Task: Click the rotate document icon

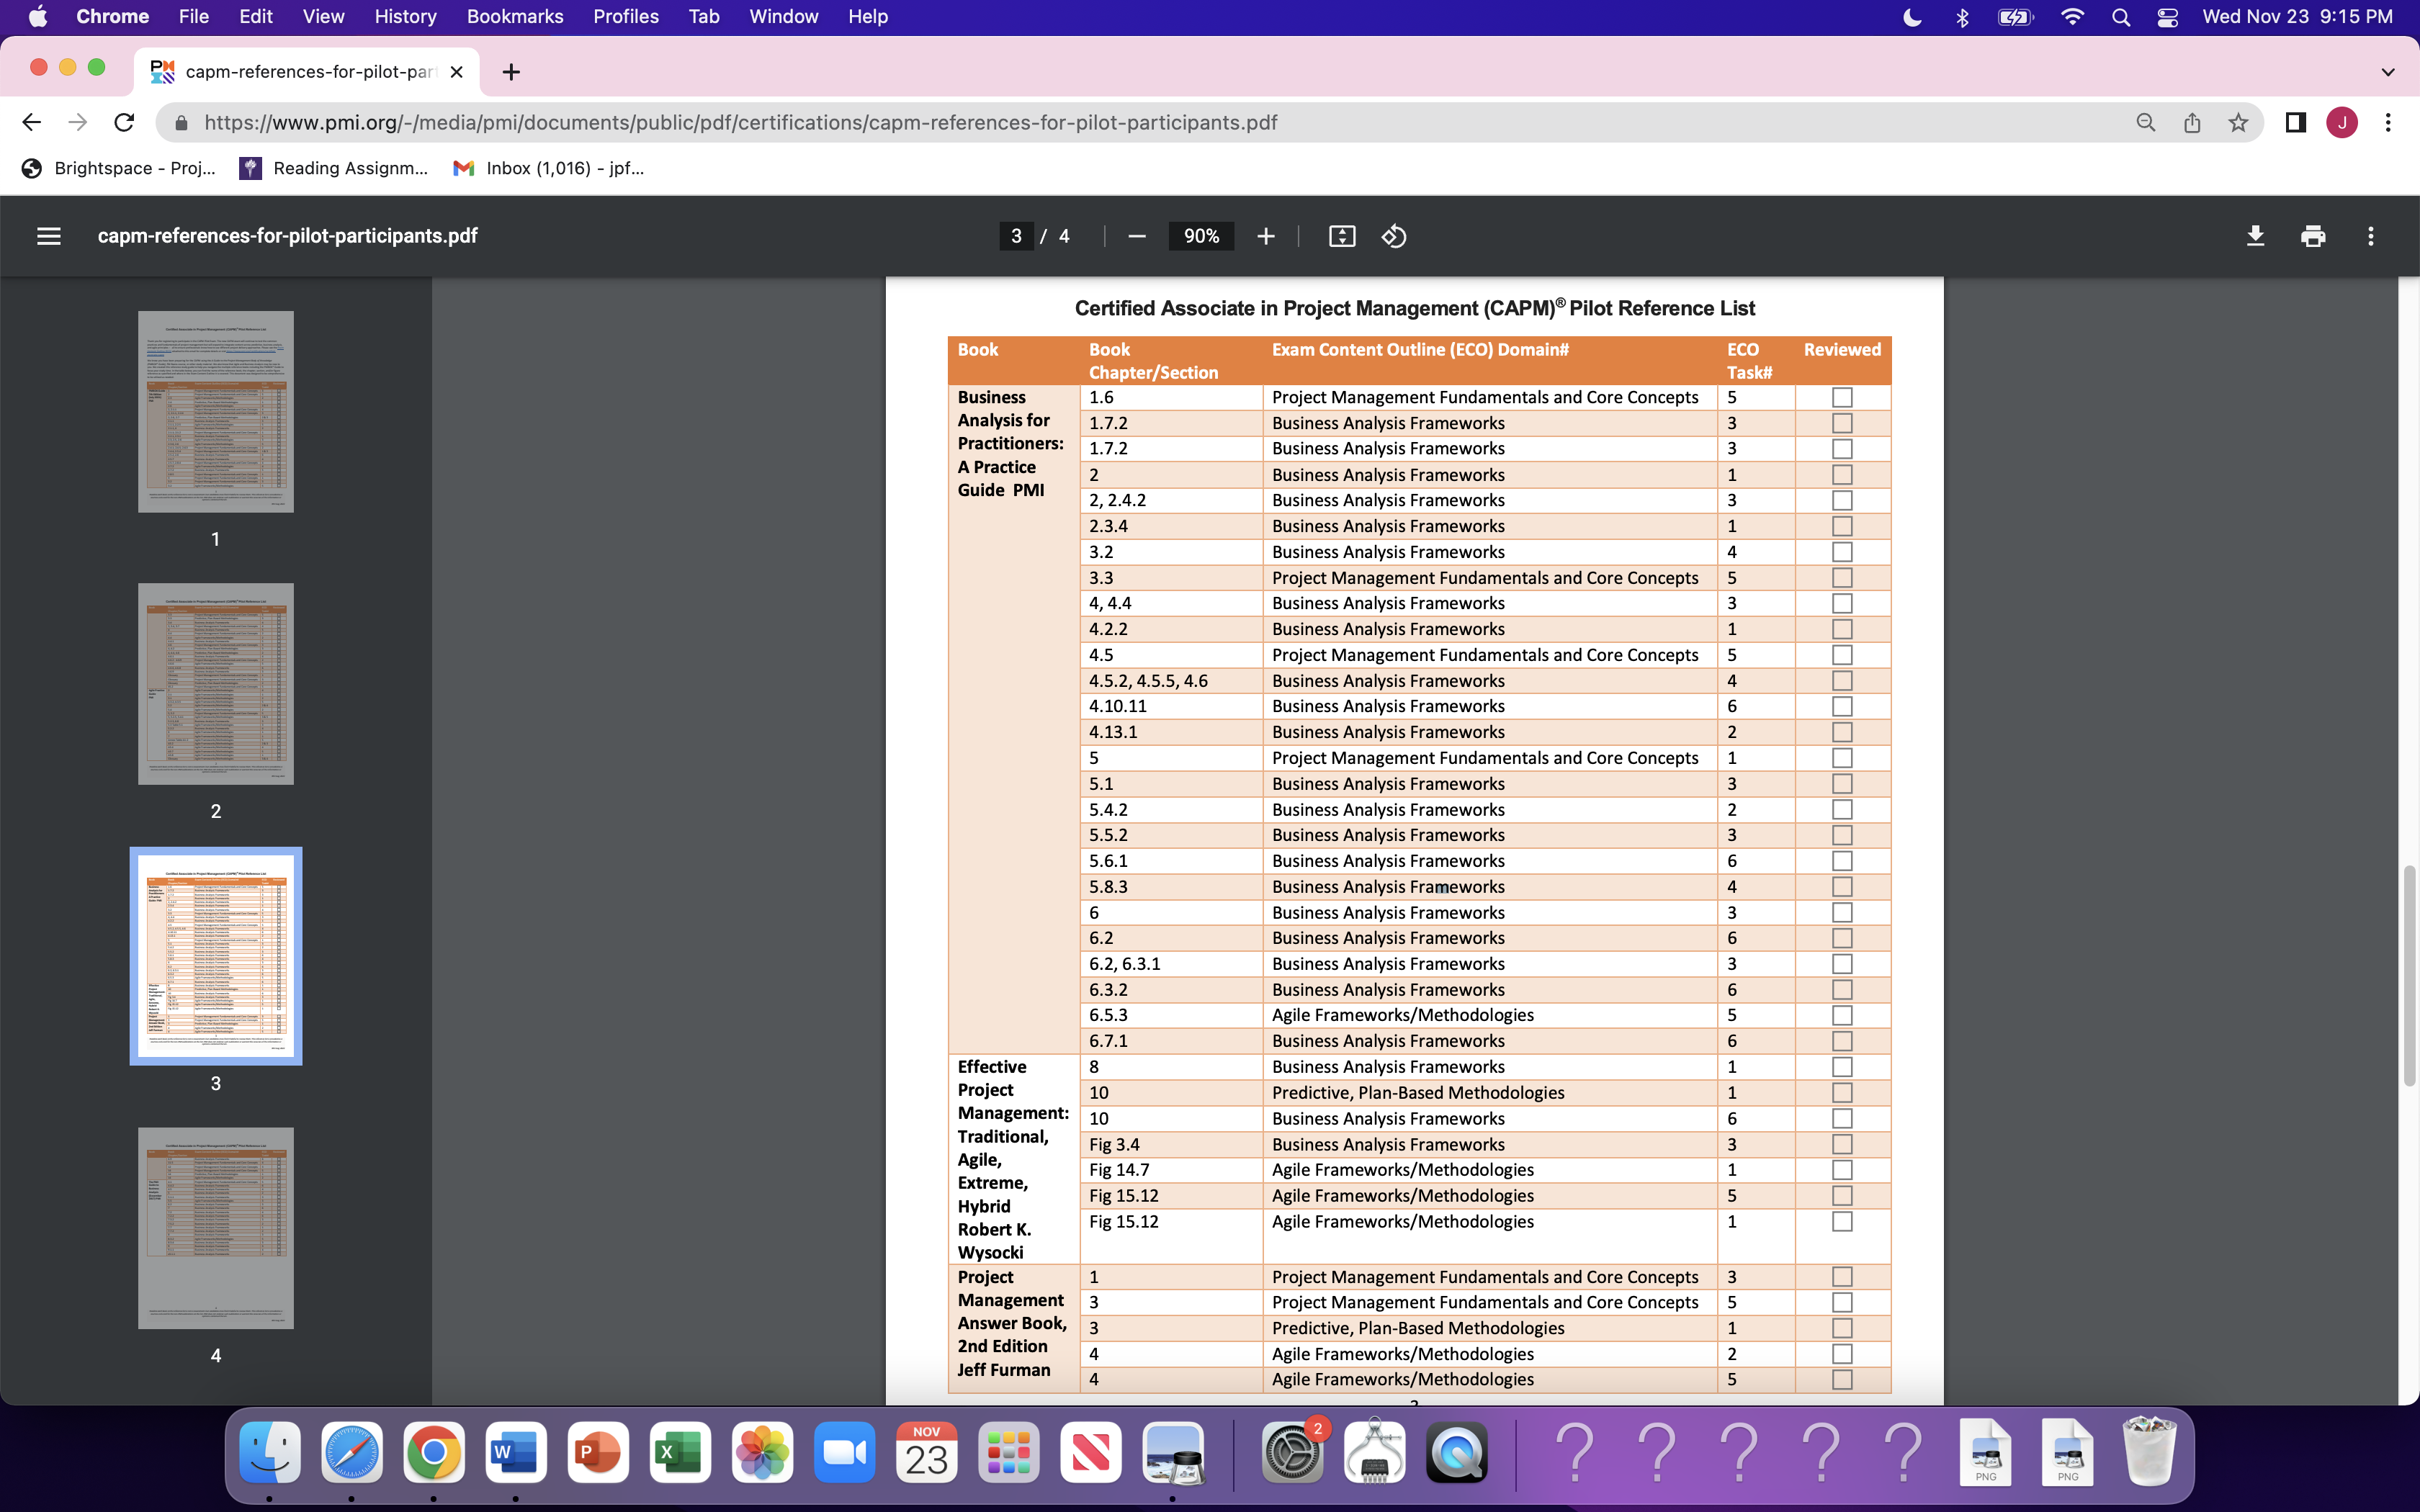Action: click(1394, 235)
